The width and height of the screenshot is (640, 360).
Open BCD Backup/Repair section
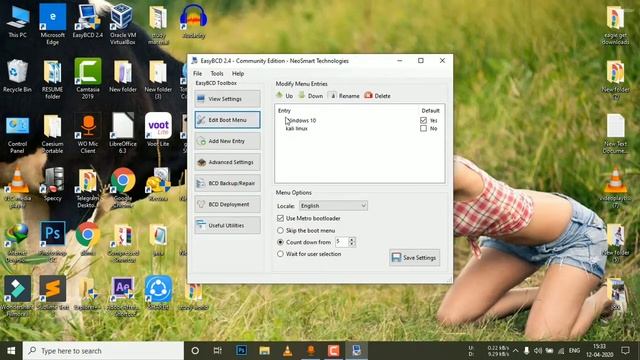227,183
